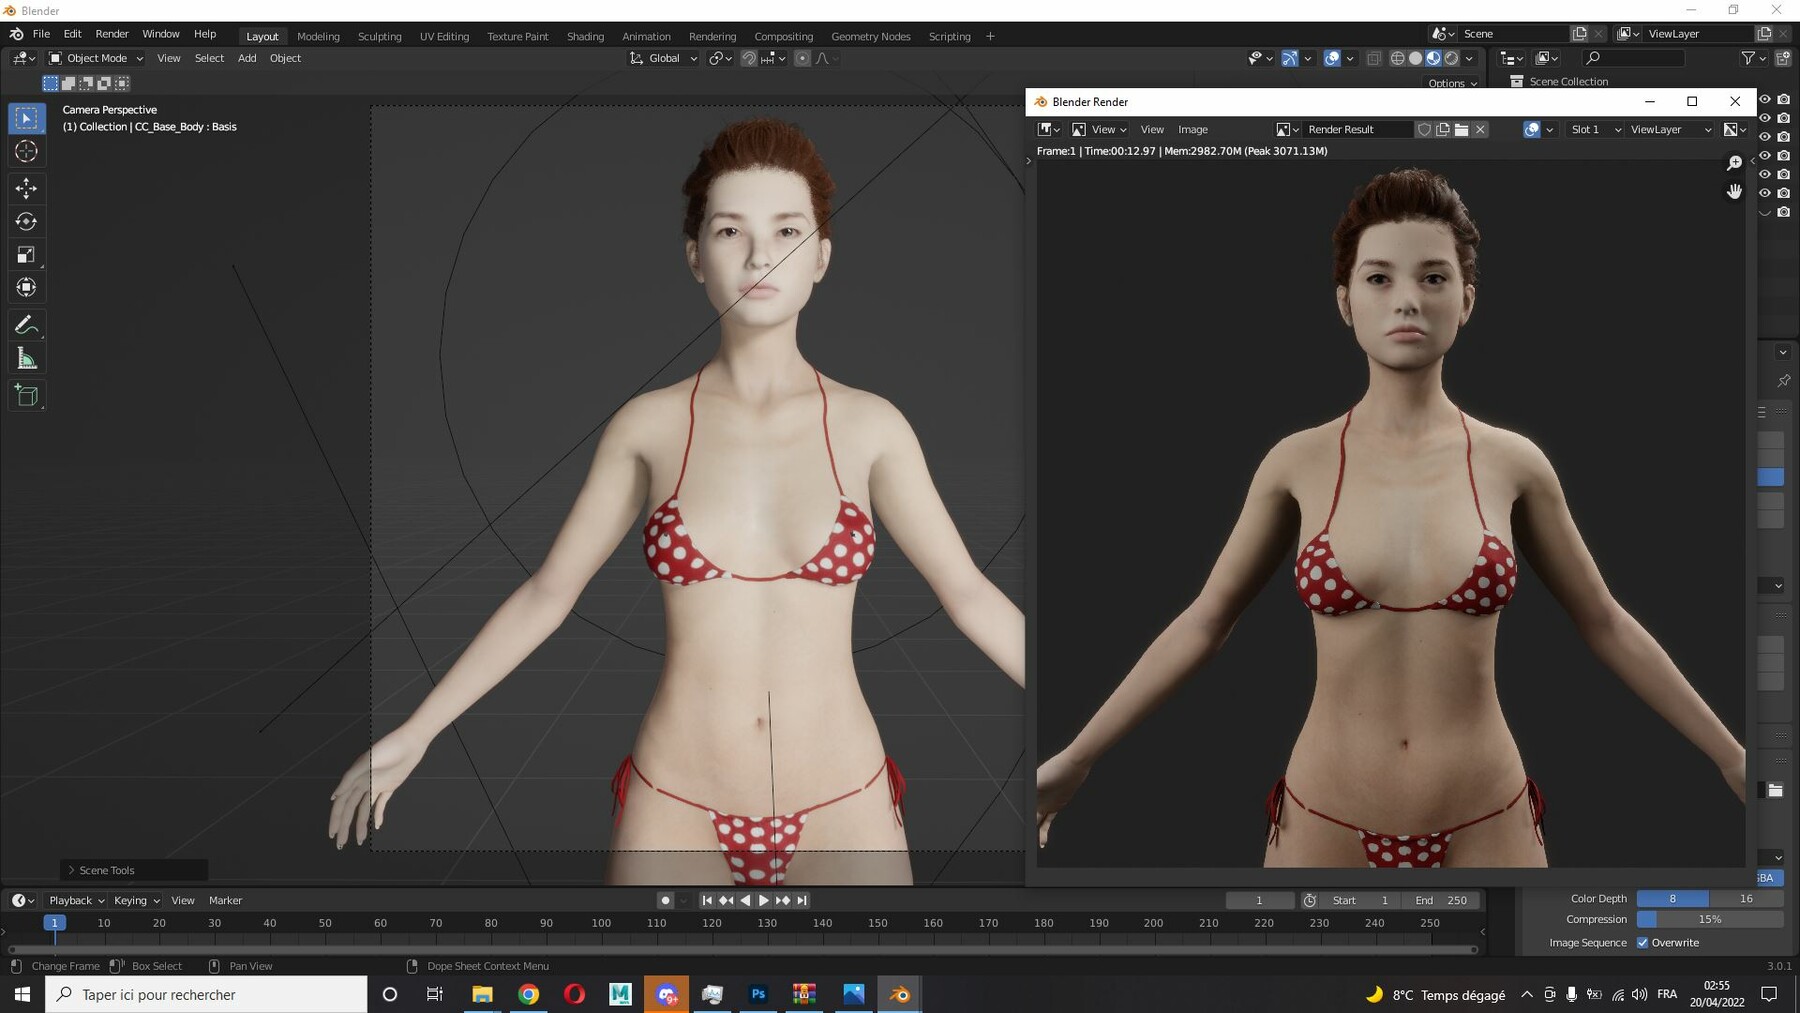Toggle viewport gizmos button
This screenshot has height=1013, width=1800.
point(1290,58)
